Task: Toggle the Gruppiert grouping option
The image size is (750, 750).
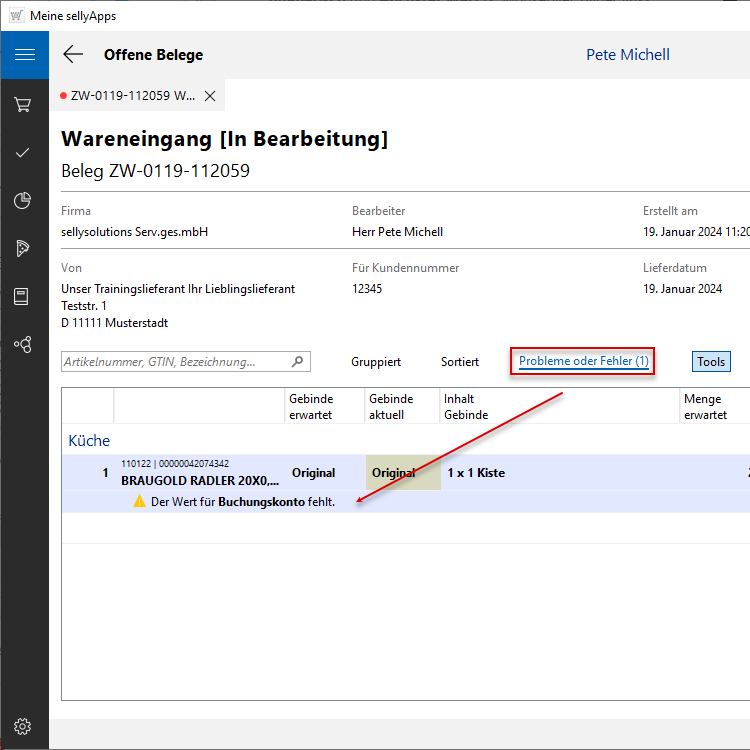Action: click(376, 362)
